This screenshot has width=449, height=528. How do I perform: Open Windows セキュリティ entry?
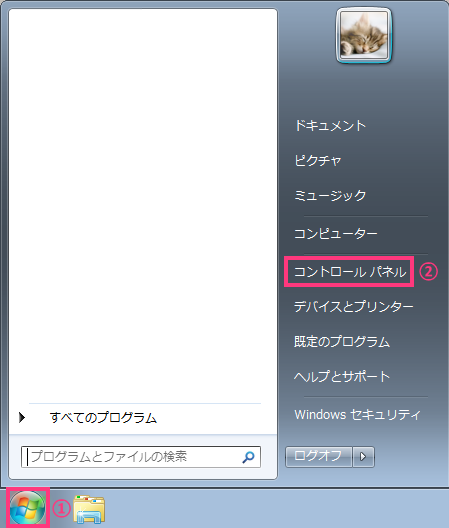click(357, 415)
